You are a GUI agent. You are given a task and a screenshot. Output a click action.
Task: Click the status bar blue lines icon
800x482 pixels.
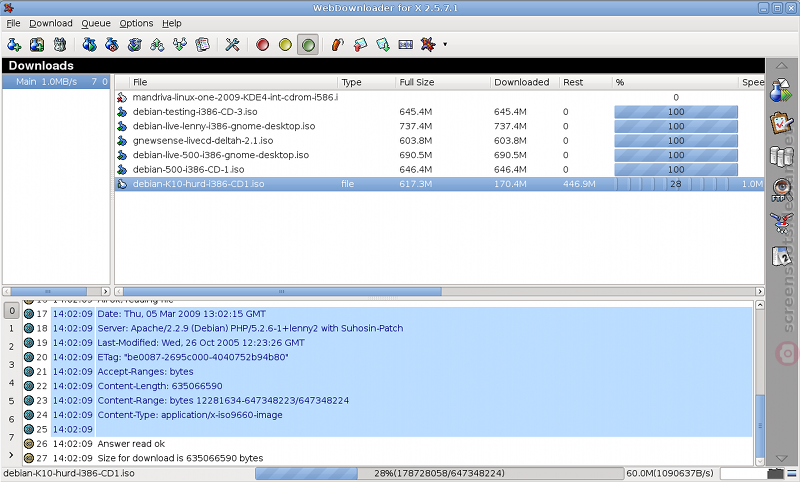pos(792,473)
